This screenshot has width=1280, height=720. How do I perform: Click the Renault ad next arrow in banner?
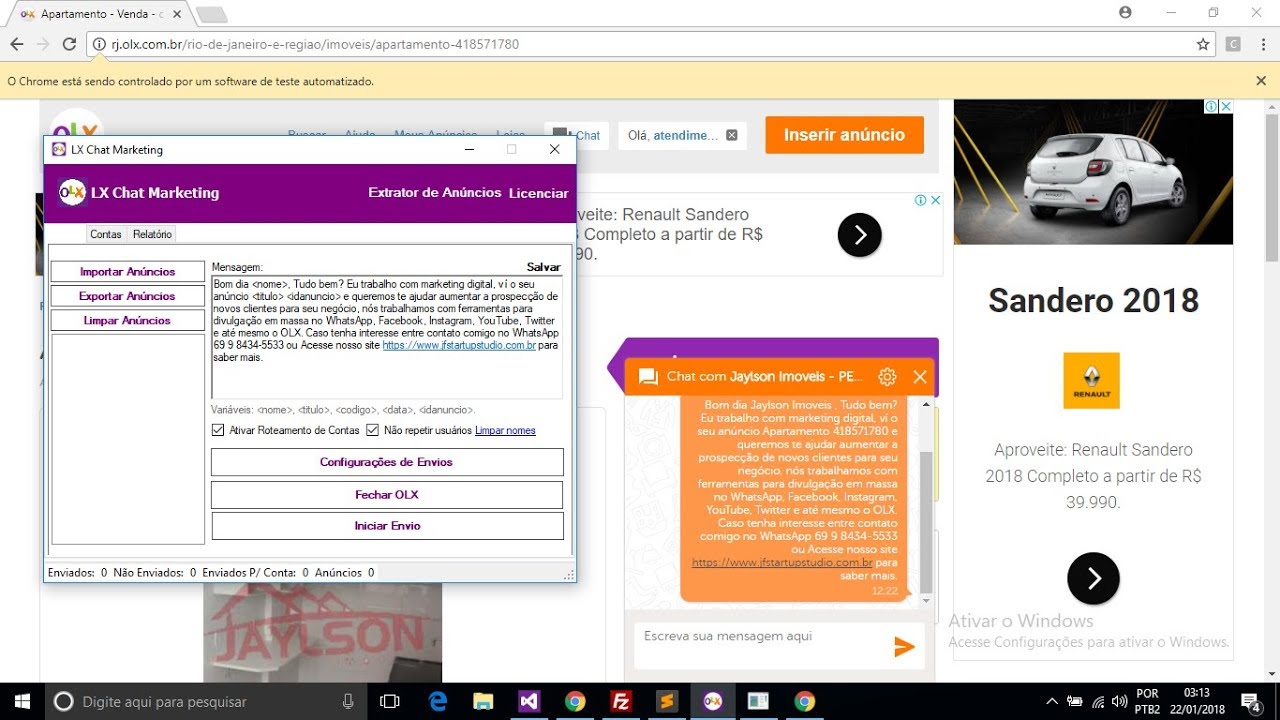(x=860, y=235)
